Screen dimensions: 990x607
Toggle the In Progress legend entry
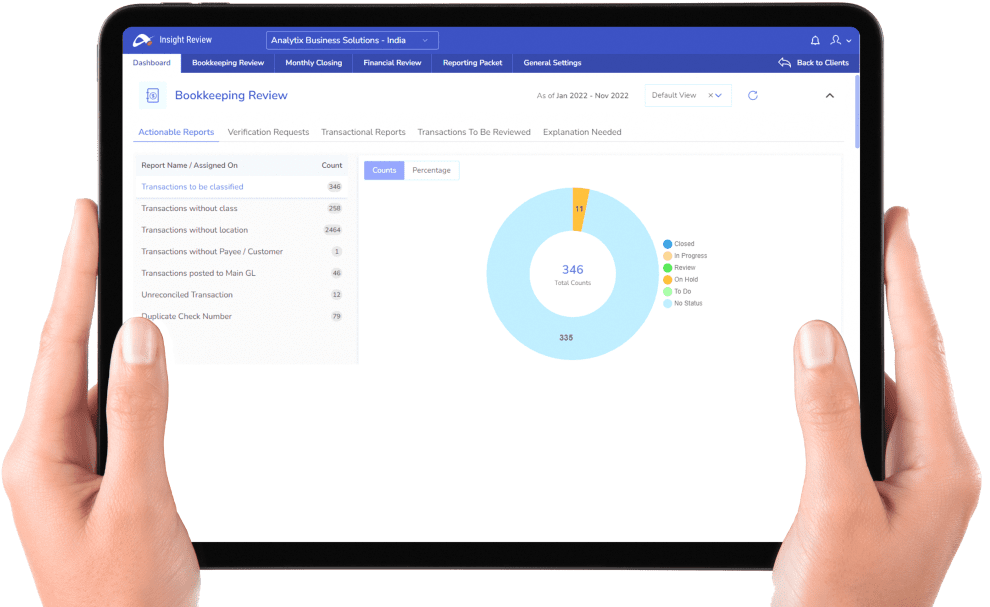click(690, 255)
